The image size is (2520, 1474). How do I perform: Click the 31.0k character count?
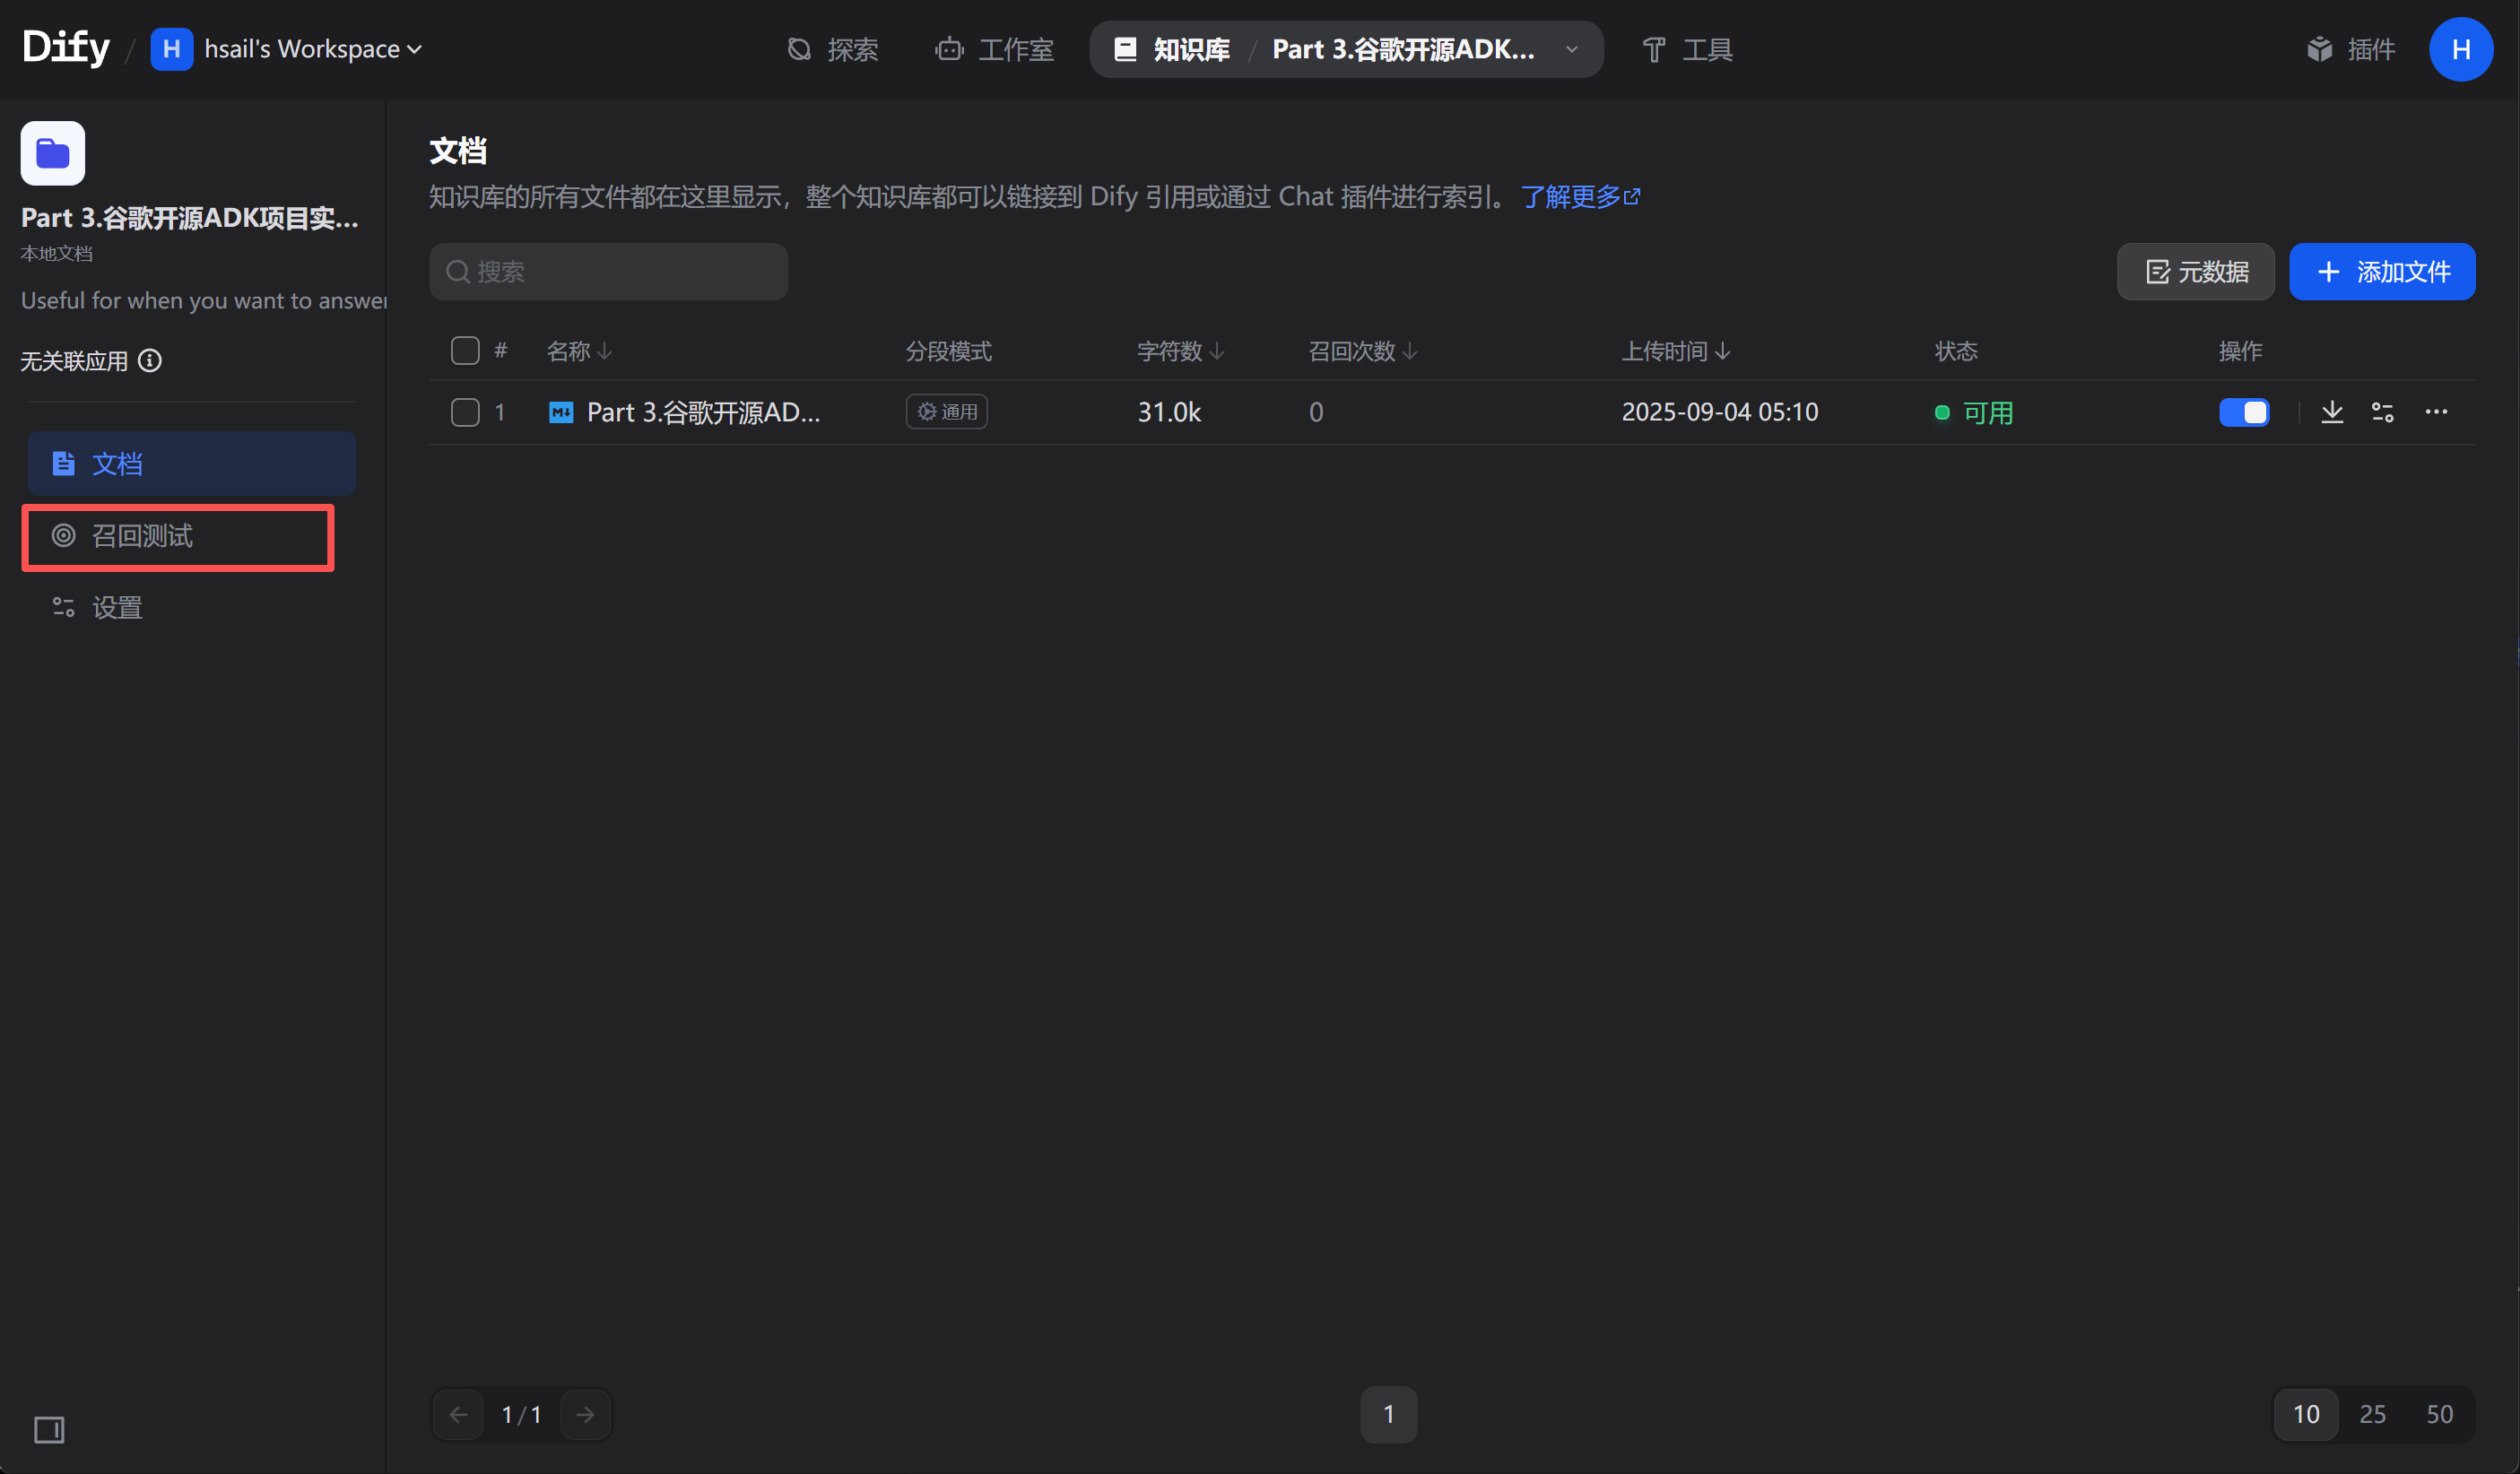tap(1169, 412)
